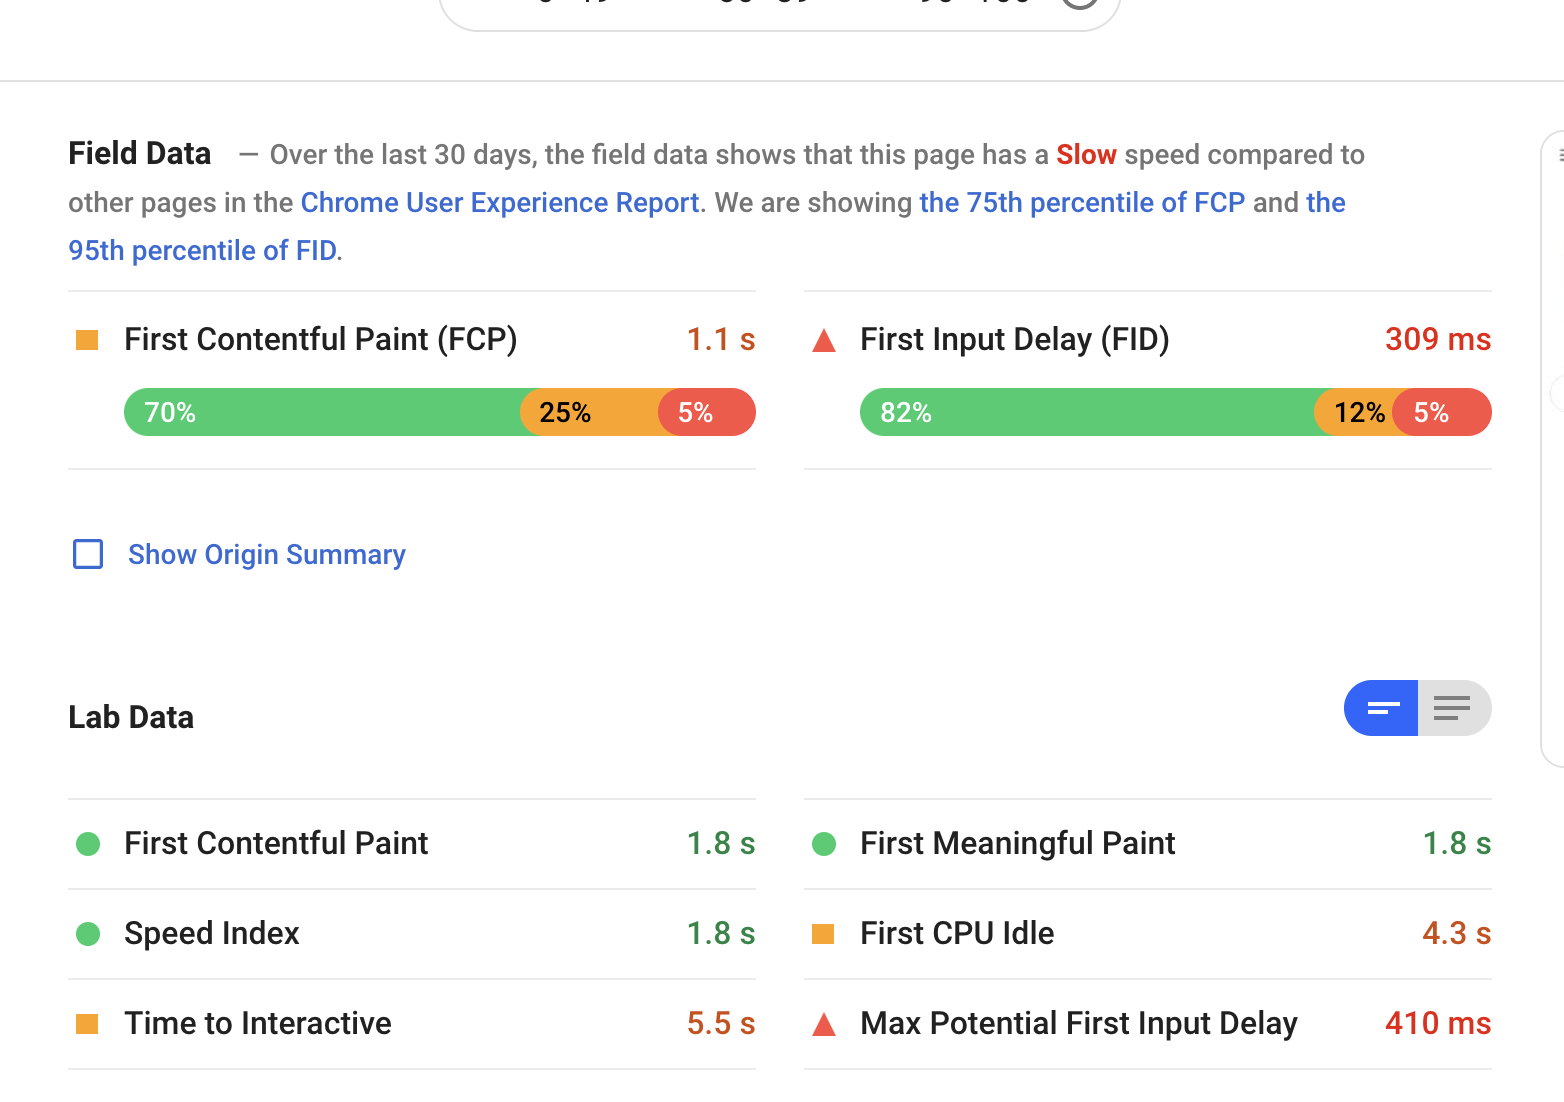
Task: Click the green circle beside First Contentful Paint lab metric
Action: click(88, 844)
